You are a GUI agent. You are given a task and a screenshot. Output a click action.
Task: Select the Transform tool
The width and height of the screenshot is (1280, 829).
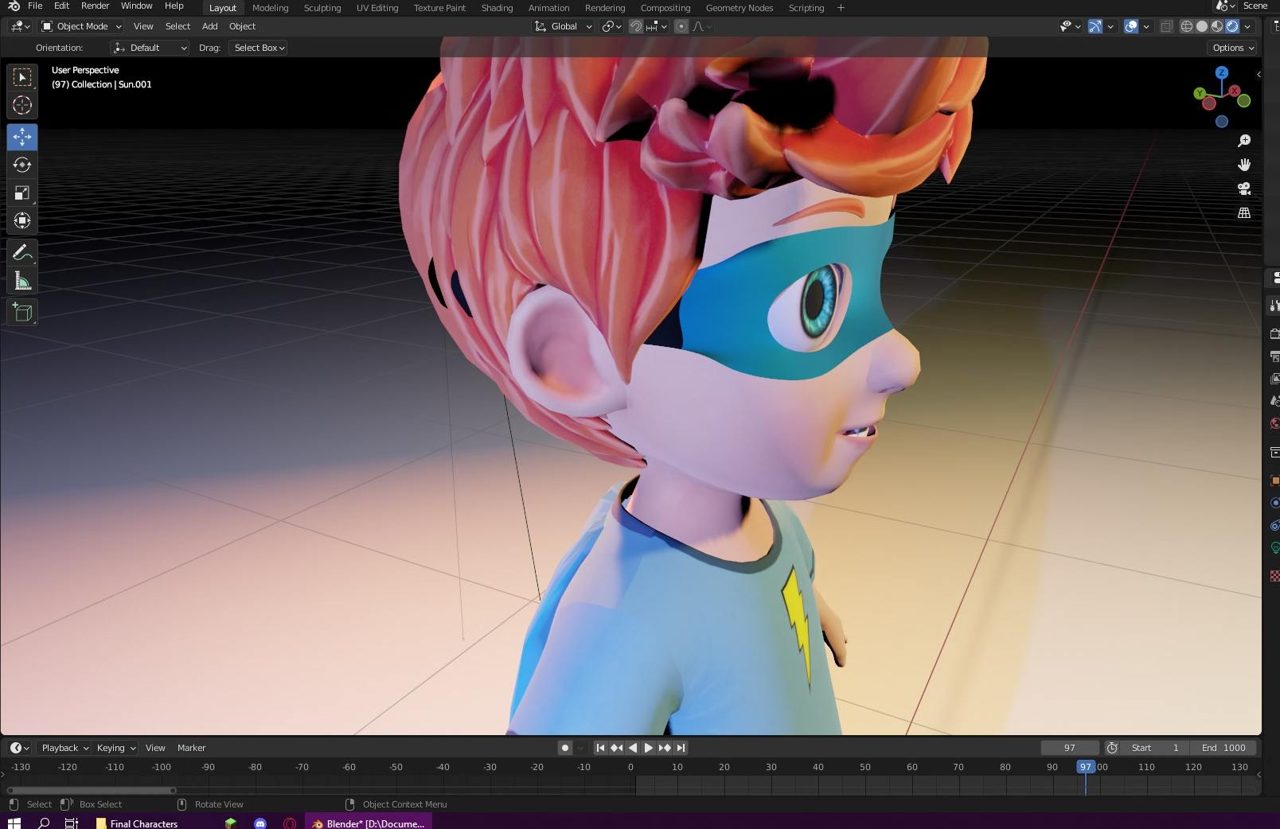(x=22, y=221)
